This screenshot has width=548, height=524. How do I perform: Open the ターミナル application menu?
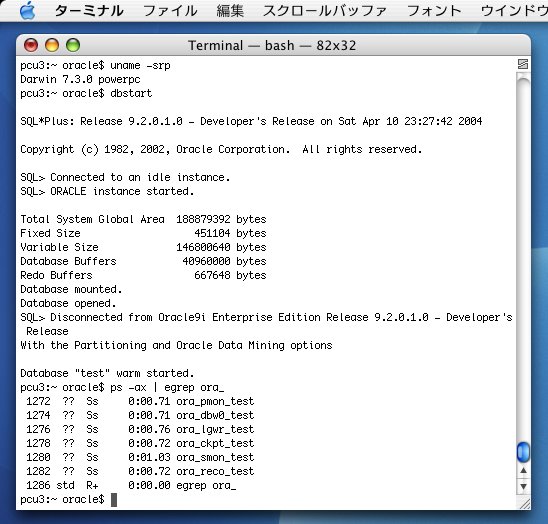[89, 11]
